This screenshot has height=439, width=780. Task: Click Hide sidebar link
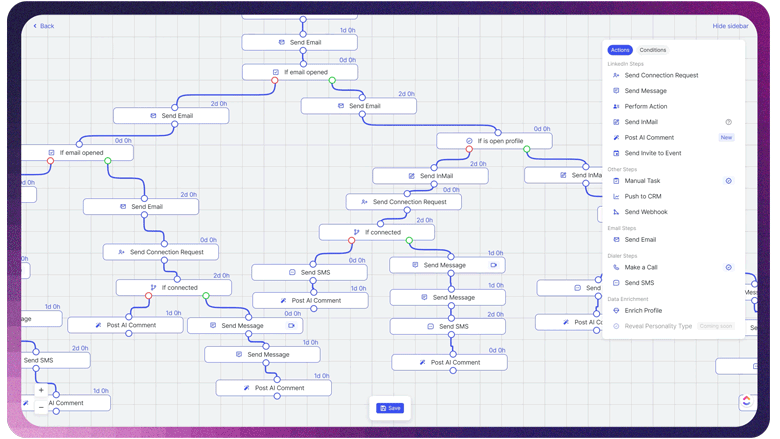(730, 26)
